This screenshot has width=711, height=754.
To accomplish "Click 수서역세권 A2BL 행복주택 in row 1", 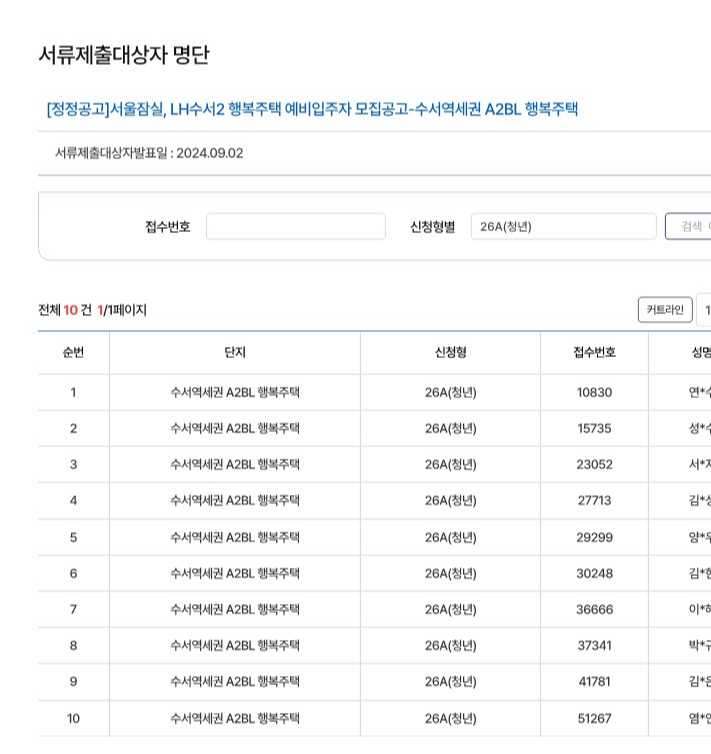I will pyautogui.click(x=235, y=392).
